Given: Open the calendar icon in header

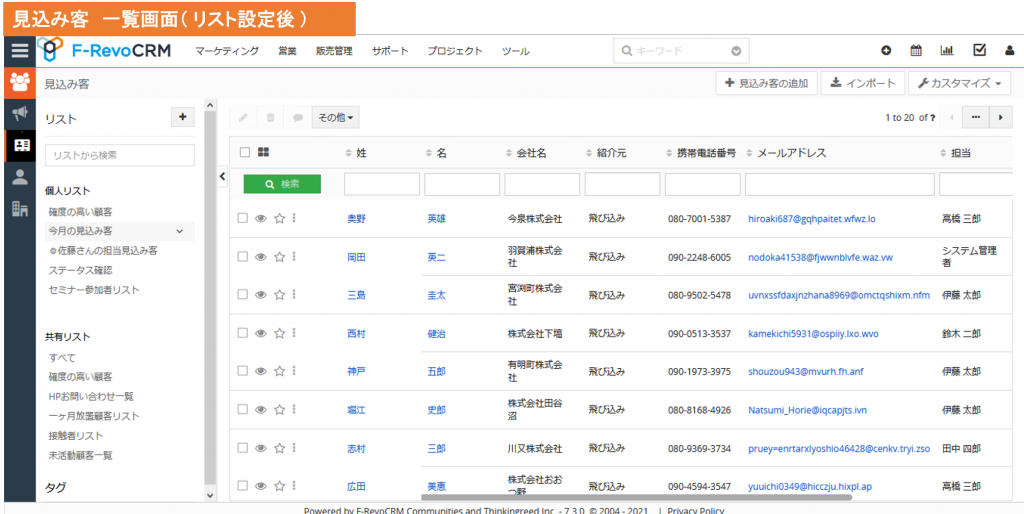Looking at the screenshot, I should [x=916, y=51].
